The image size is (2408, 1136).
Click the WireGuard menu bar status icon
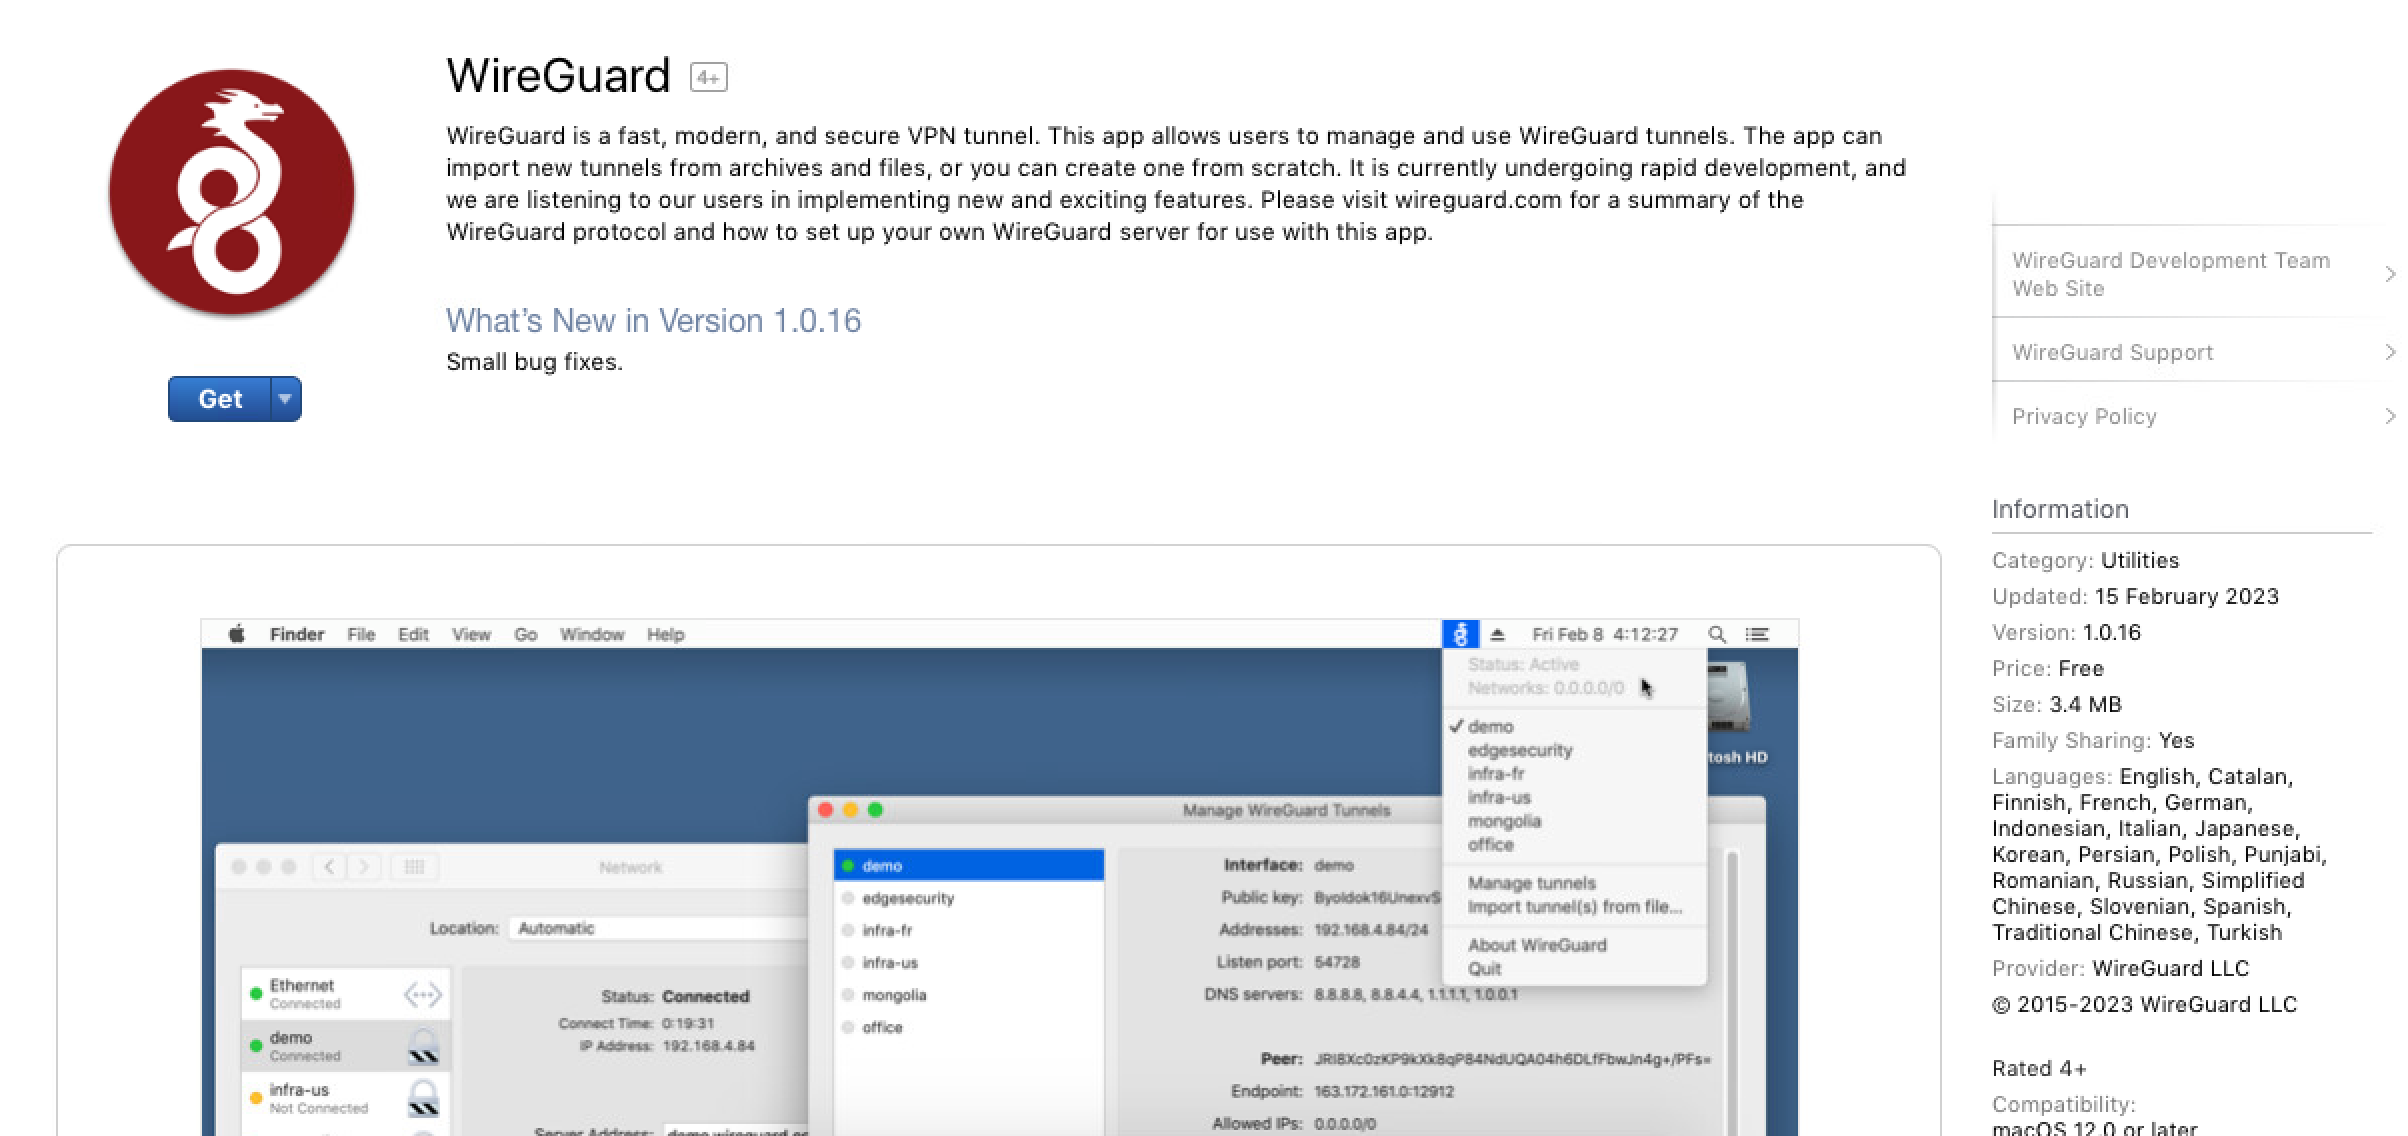(1460, 634)
